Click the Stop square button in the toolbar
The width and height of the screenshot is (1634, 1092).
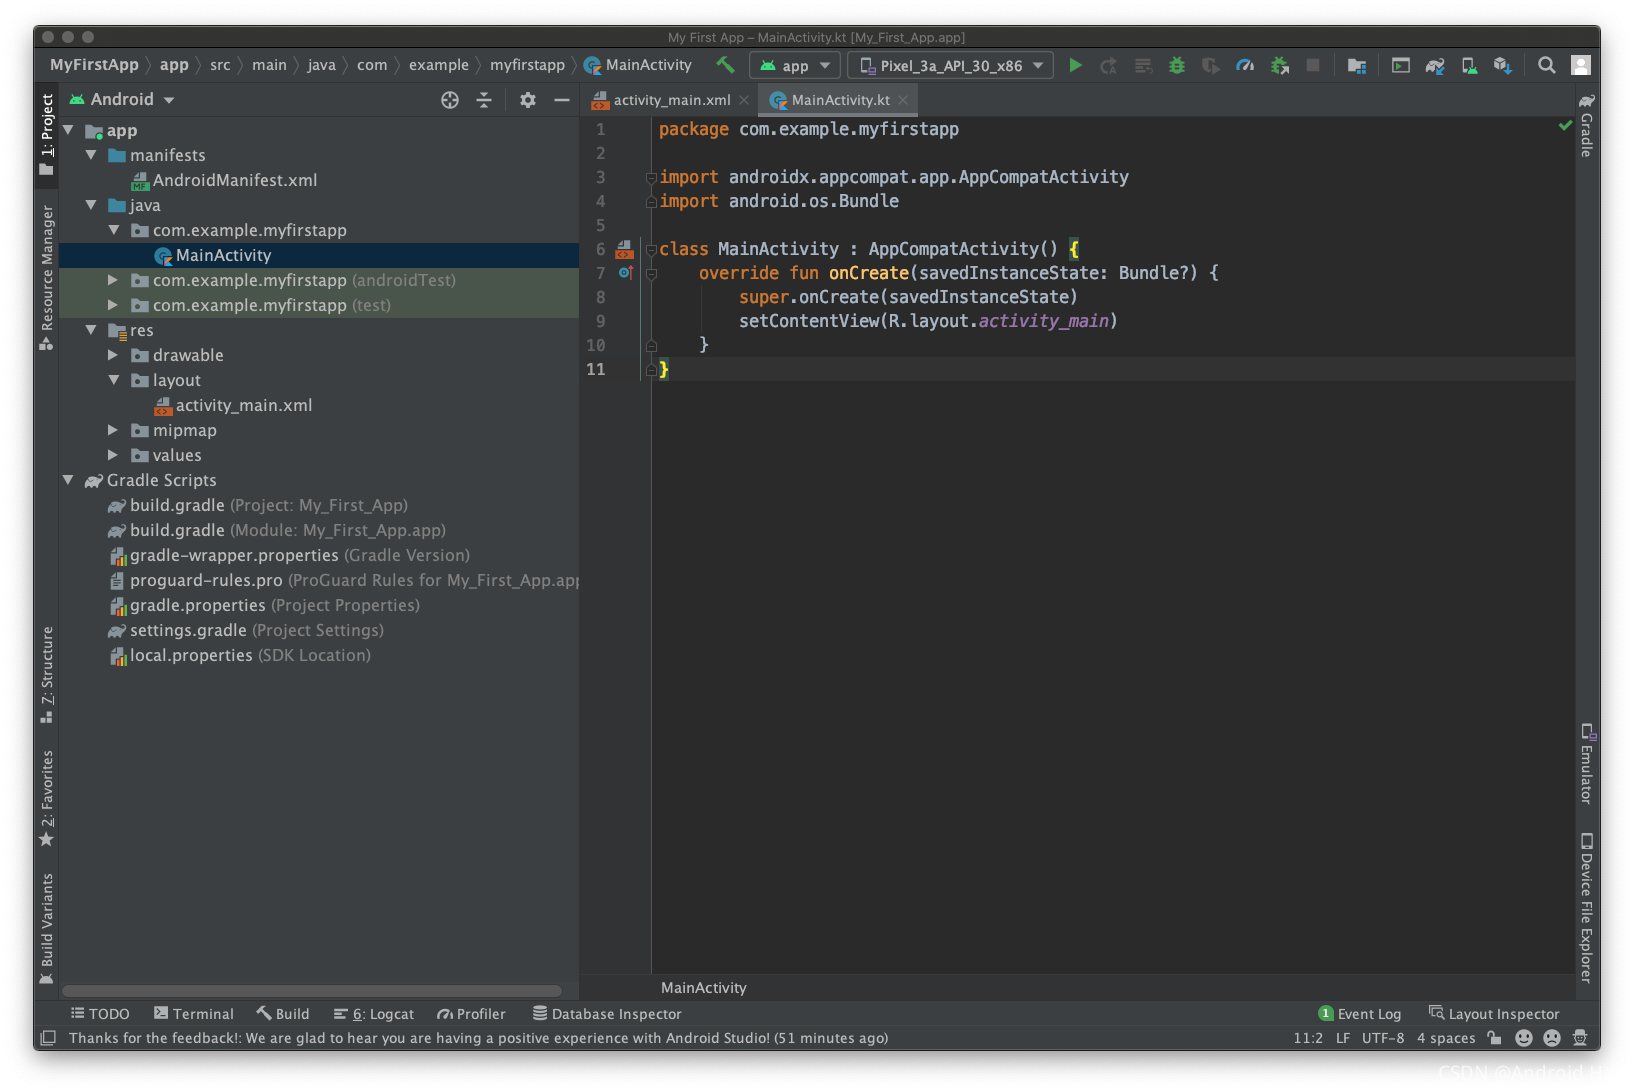point(1313,65)
